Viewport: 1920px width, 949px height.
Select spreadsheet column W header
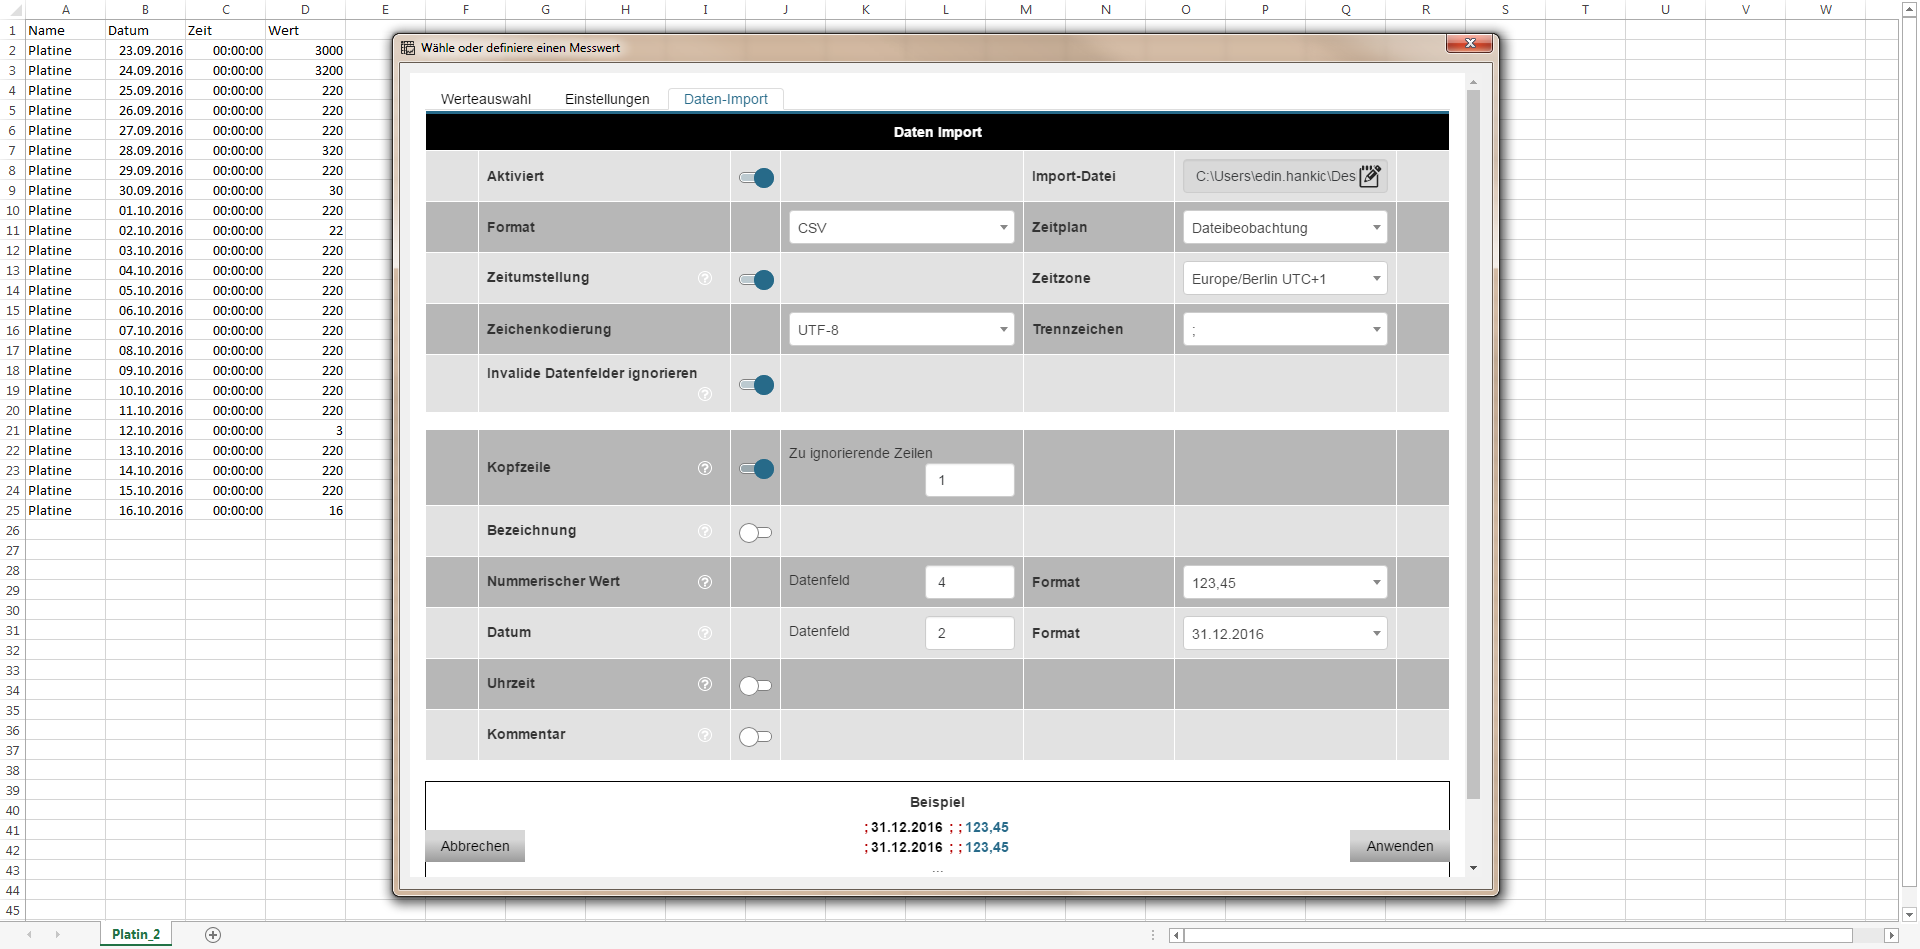click(1825, 10)
